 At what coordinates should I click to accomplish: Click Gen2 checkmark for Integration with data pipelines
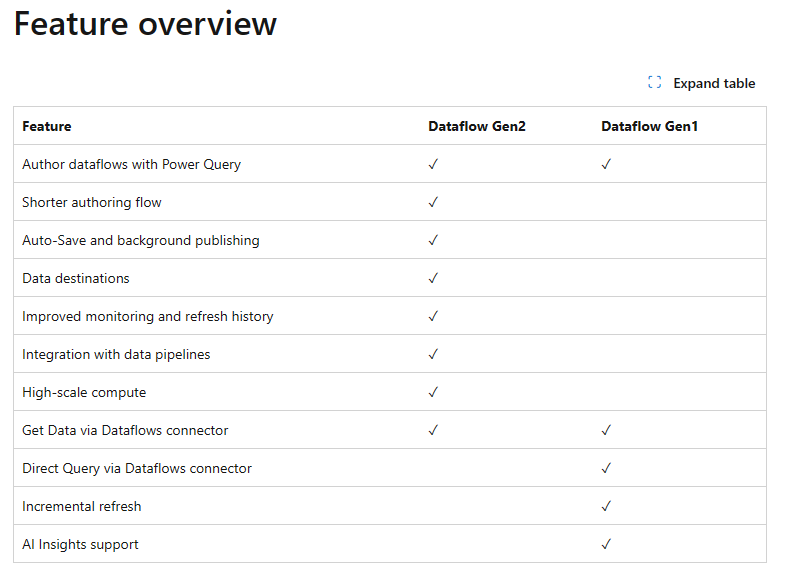click(x=433, y=354)
